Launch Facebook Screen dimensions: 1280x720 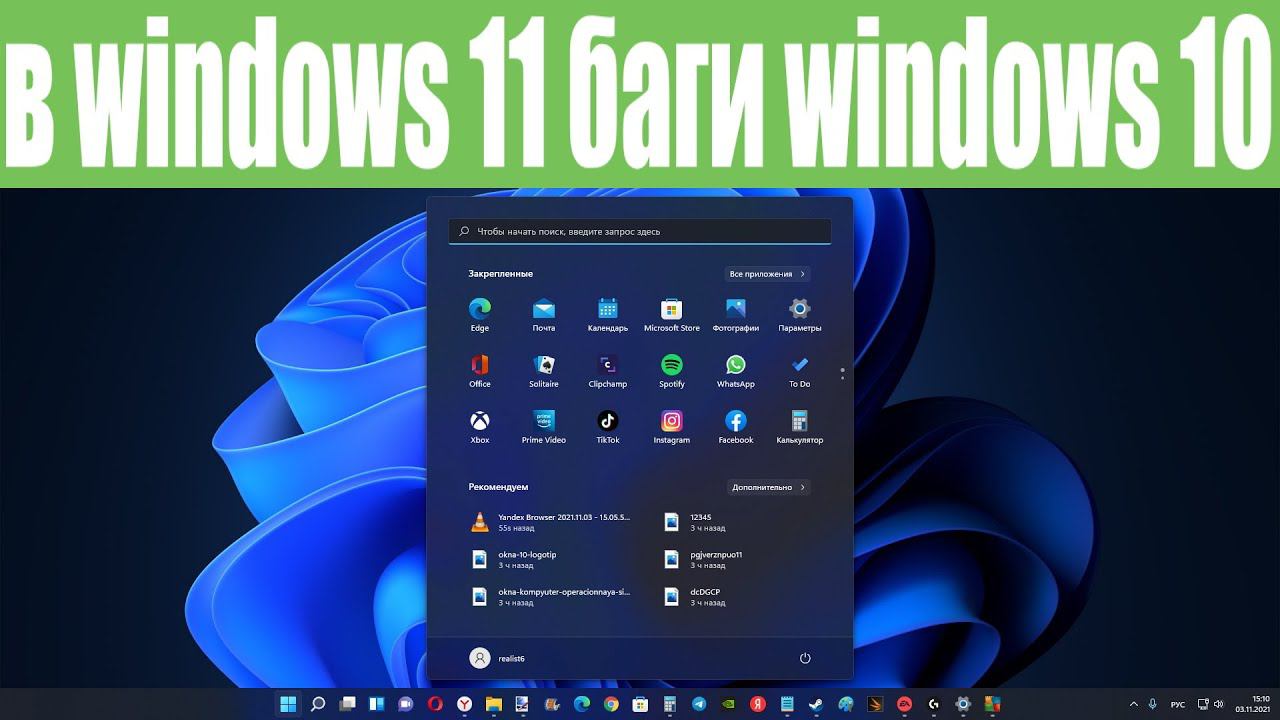click(736, 426)
